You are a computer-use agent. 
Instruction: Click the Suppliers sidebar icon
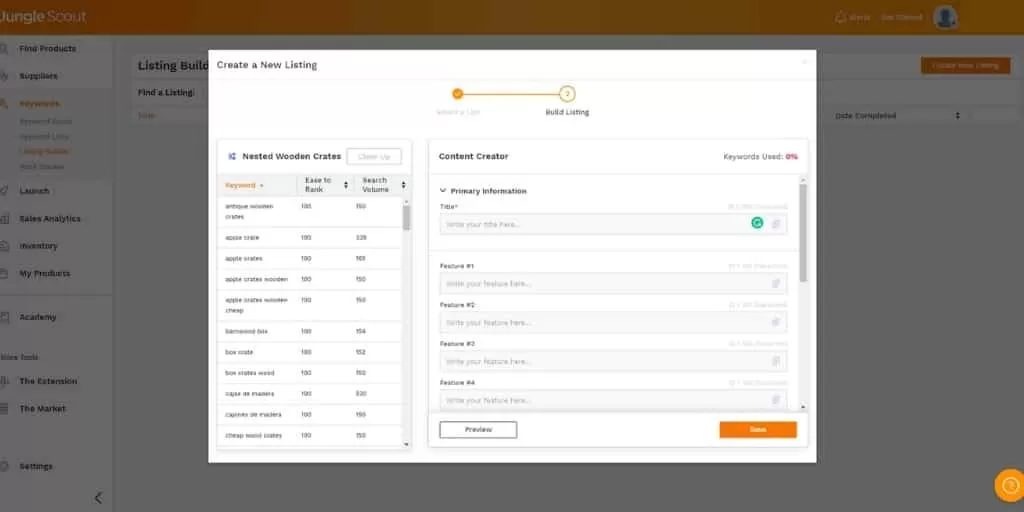4,76
